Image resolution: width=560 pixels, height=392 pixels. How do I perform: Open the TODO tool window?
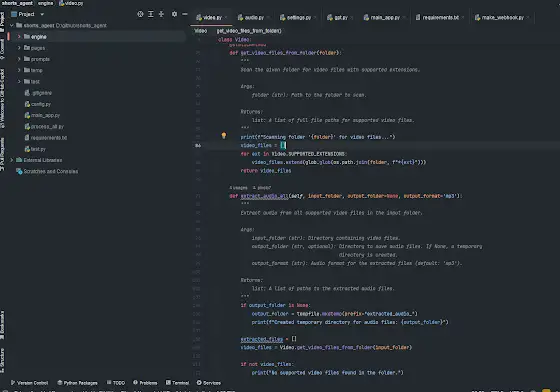pyautogui.click(x=116, y=383)
